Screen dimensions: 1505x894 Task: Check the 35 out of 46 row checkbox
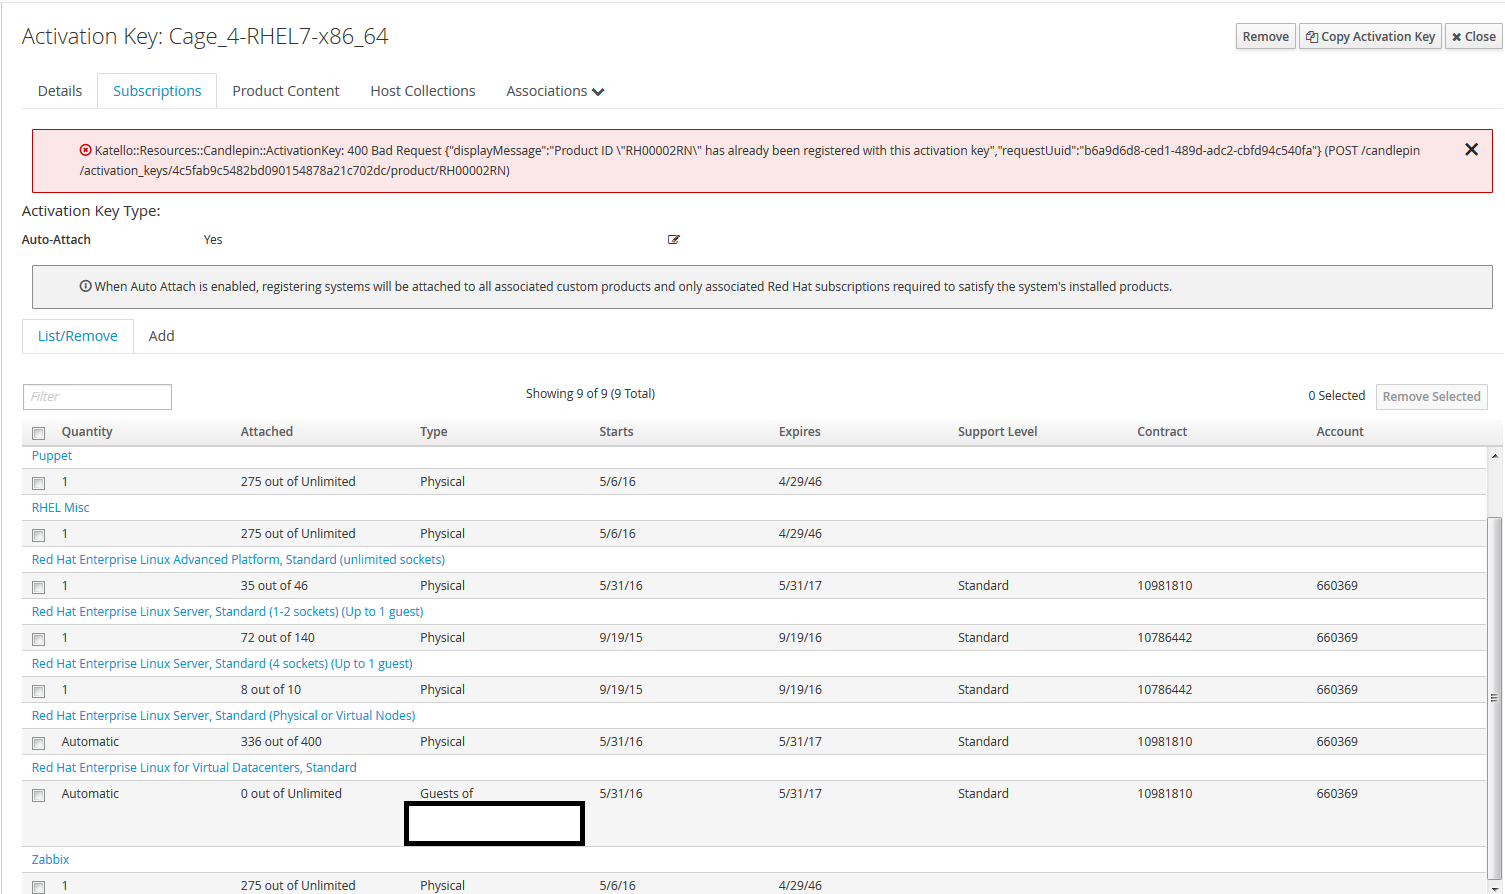[x=39, y=587]
